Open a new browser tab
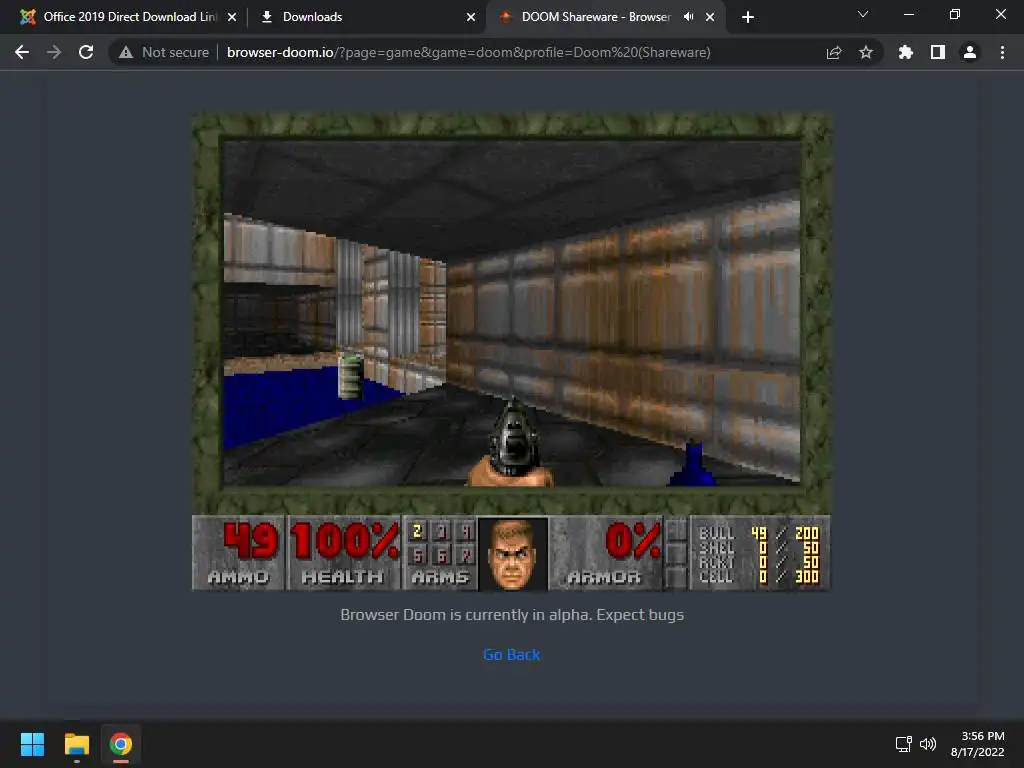The height and width of the screenshot is (768, 1024). [x=748, y=17]
